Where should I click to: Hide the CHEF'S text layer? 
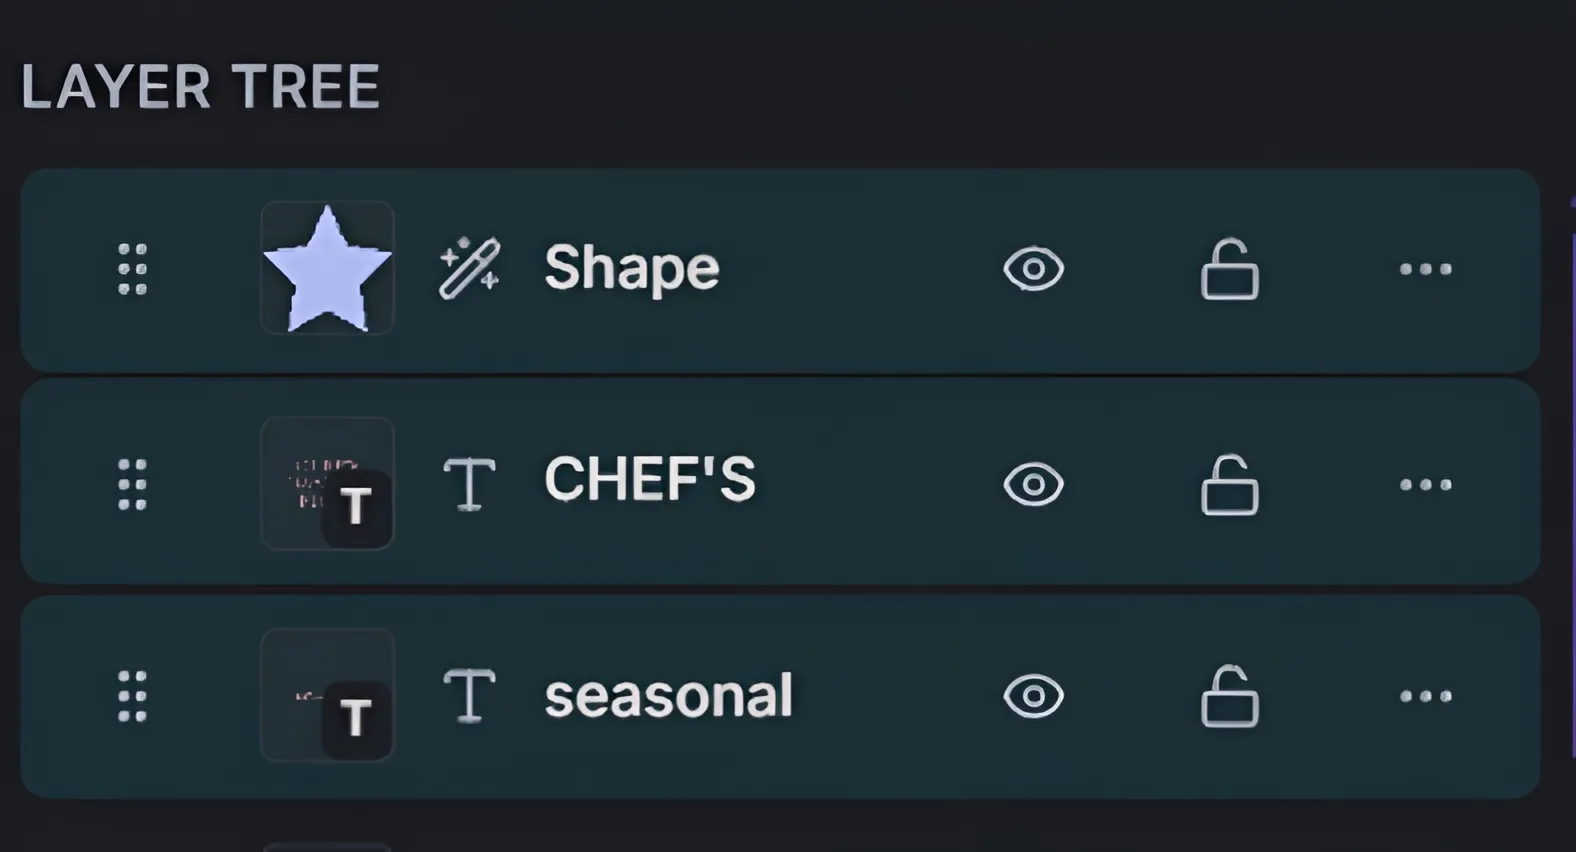pyautogui.click(x=1033, y=485)
